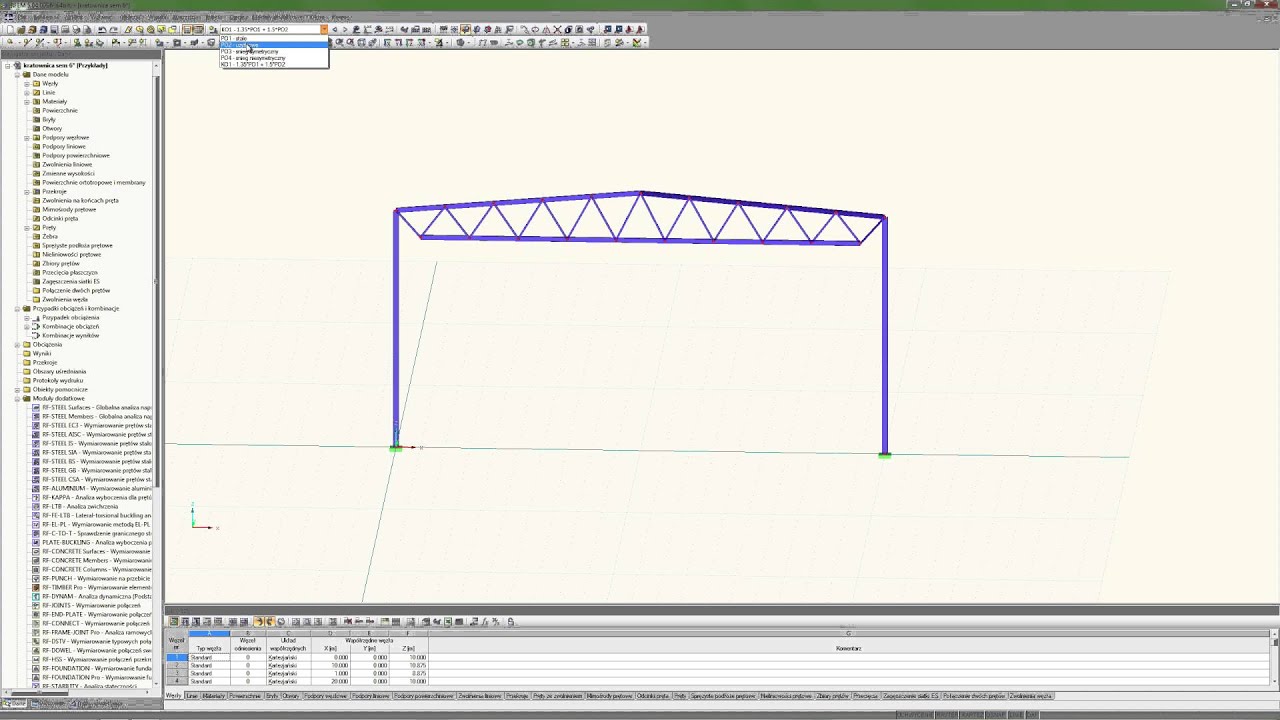Select Kombinacje wyników tree item

[x=70, y=335]
